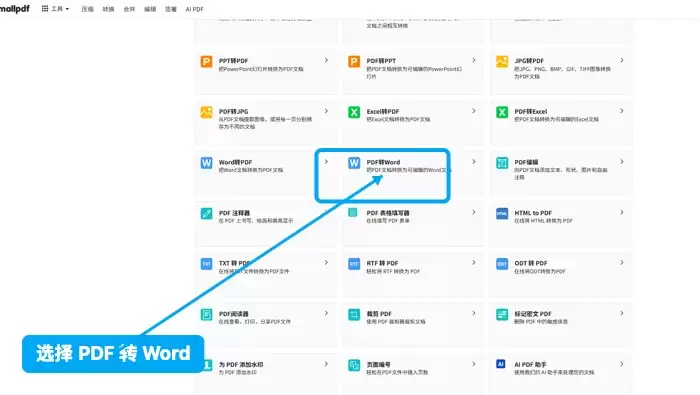Click the 标记密文 PDF redact icon
The width and height of the screenshot is (700, 395).
pyautogui.click(x=502, y=315)
